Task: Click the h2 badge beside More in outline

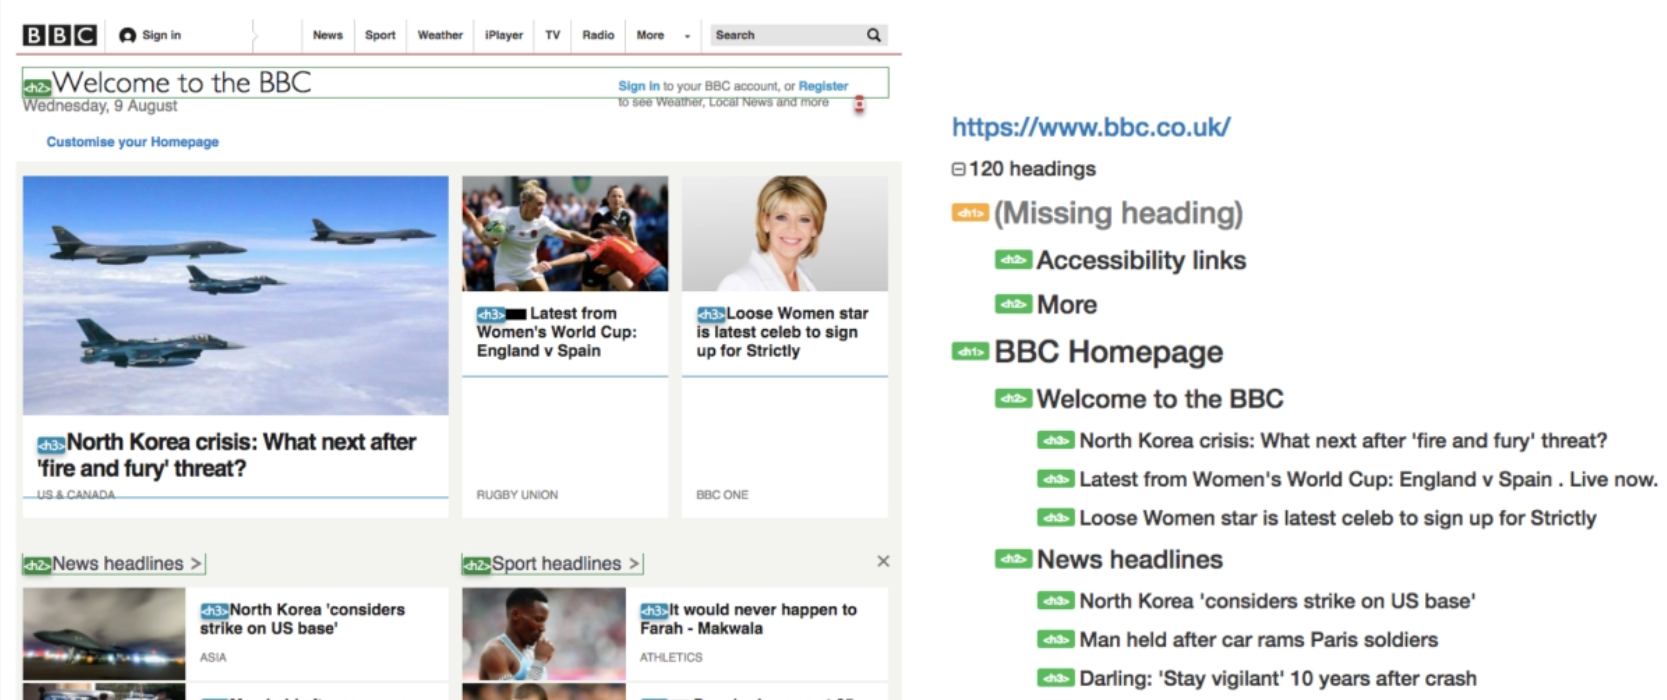Action: point(1013,304)
